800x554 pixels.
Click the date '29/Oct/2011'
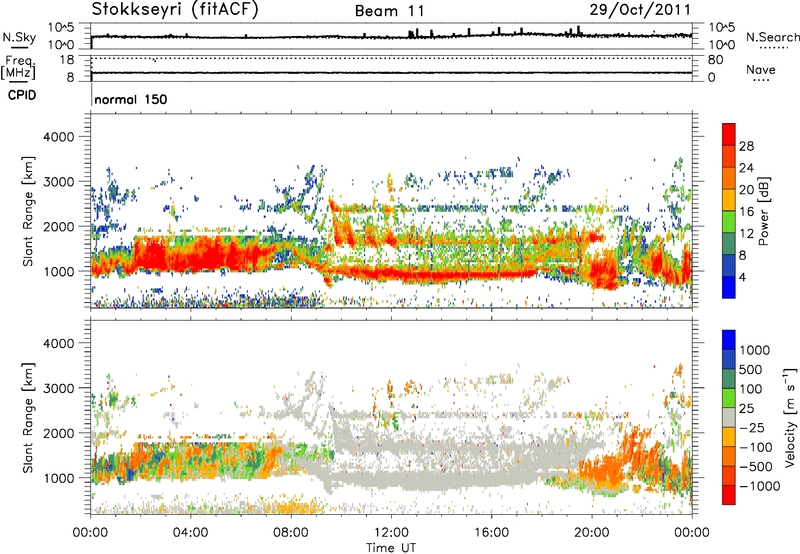pyautogui.click(x=640, y=9)
